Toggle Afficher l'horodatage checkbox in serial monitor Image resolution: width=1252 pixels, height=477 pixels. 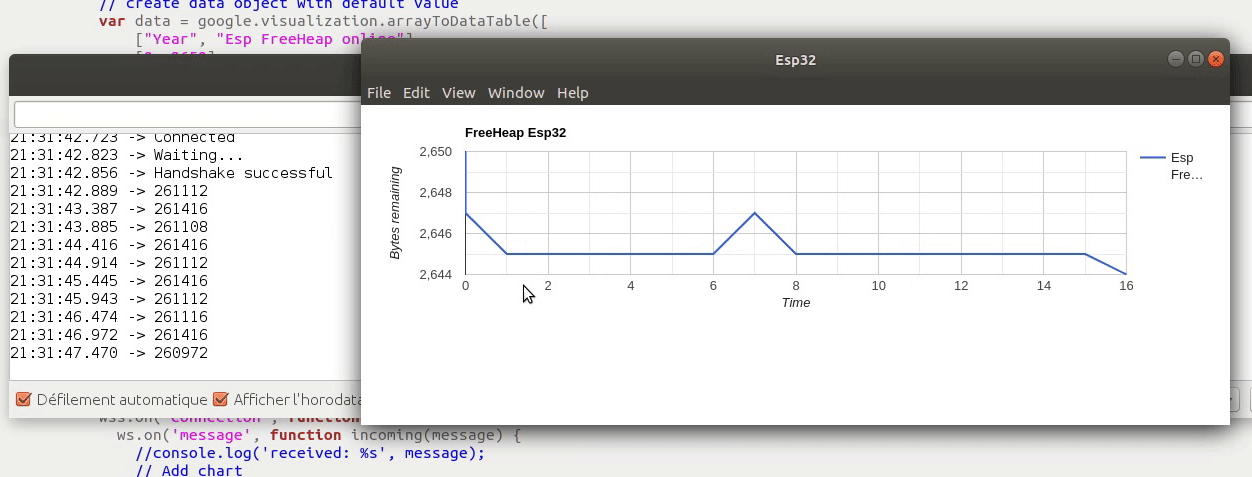(221, 399)
